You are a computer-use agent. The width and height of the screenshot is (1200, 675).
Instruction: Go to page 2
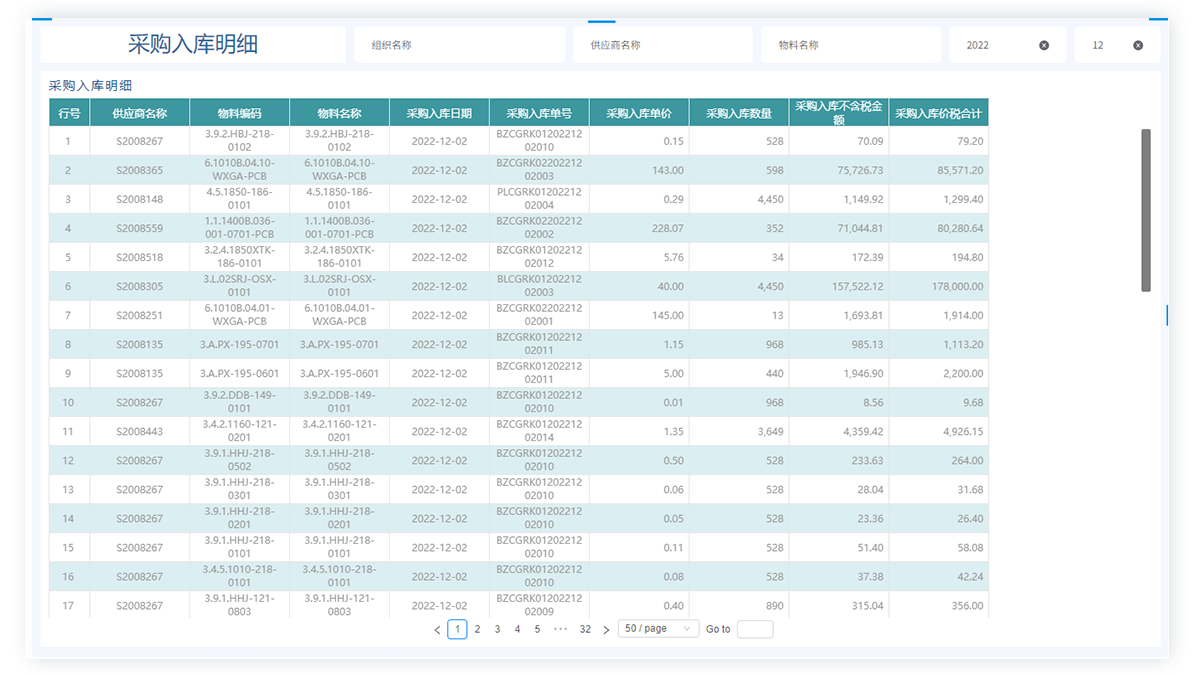477,629
